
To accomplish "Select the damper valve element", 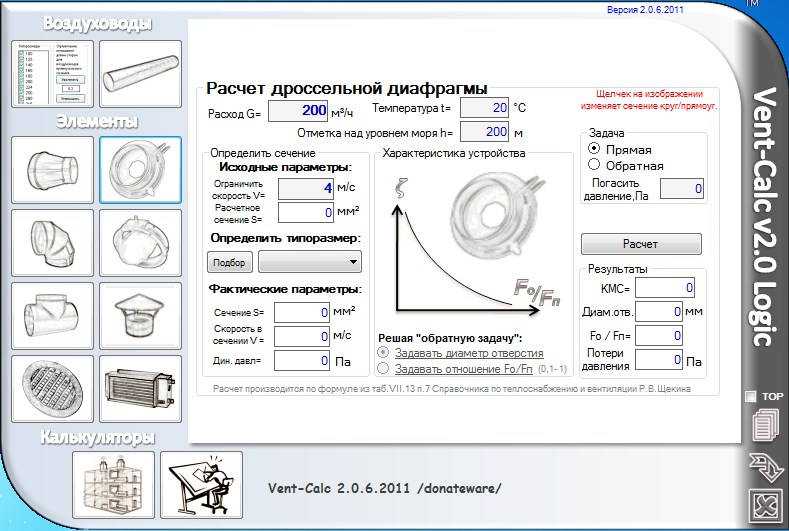I will pyautogui.click(x=140, y=243).
